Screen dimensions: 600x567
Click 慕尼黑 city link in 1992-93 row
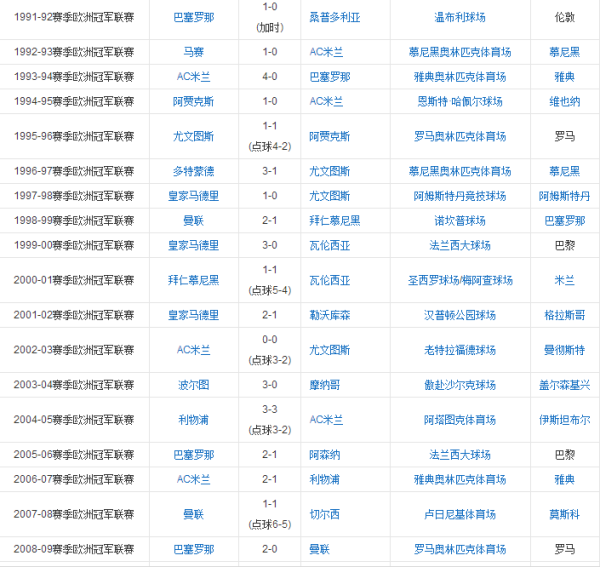[x=565, y=52]
